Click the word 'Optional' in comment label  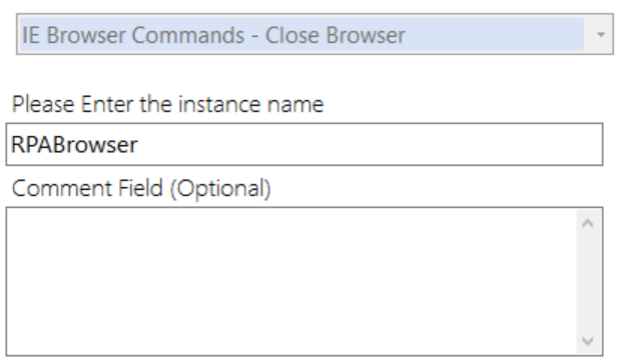tap(220, 188)
